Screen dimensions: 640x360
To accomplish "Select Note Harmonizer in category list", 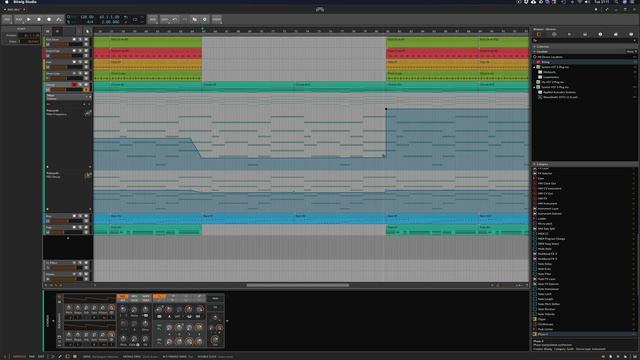I will coord(584,289).
